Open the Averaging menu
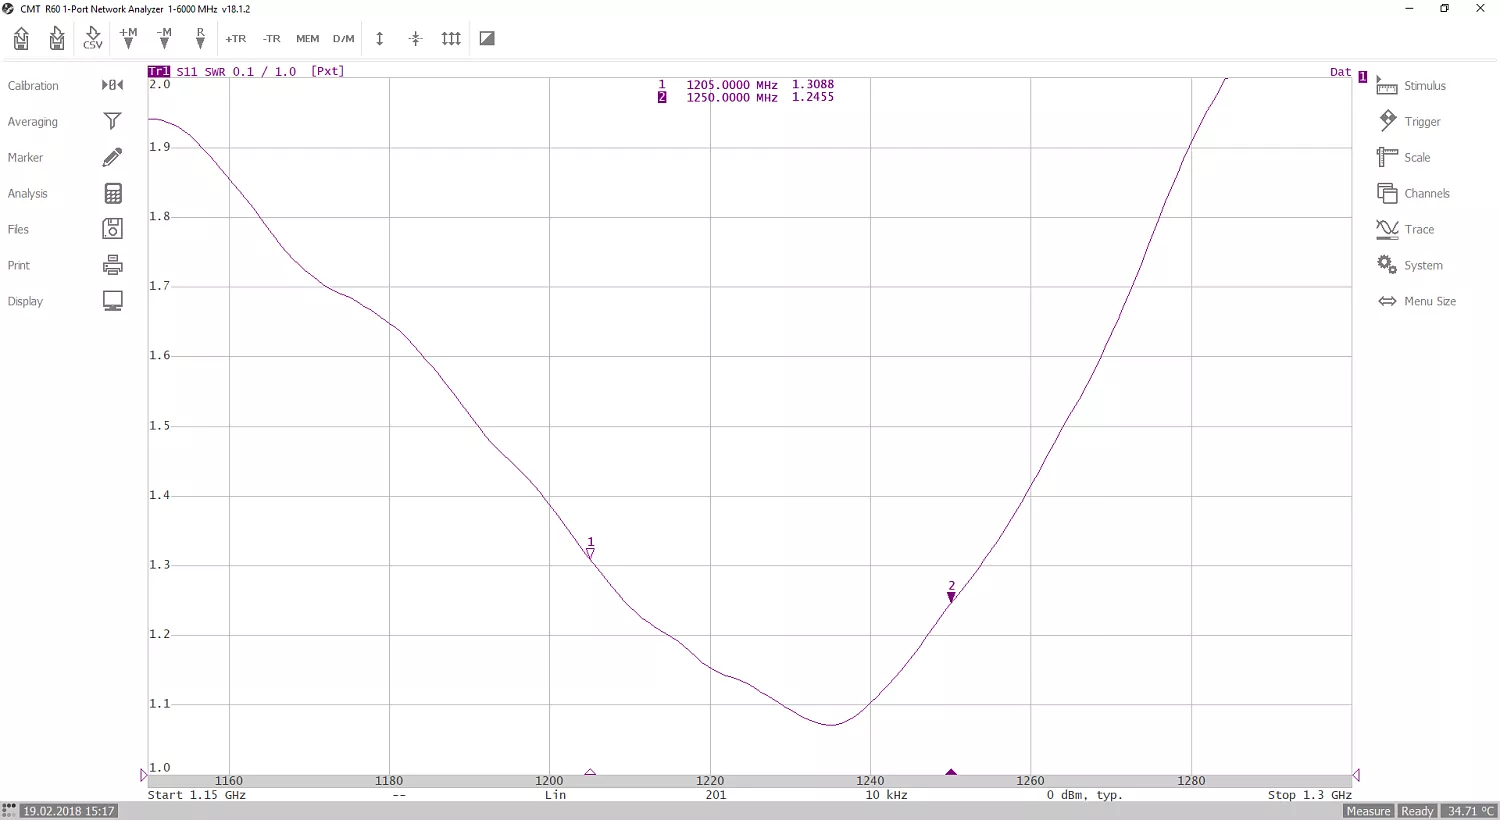The image size is (1500, 820). [32, 122]
